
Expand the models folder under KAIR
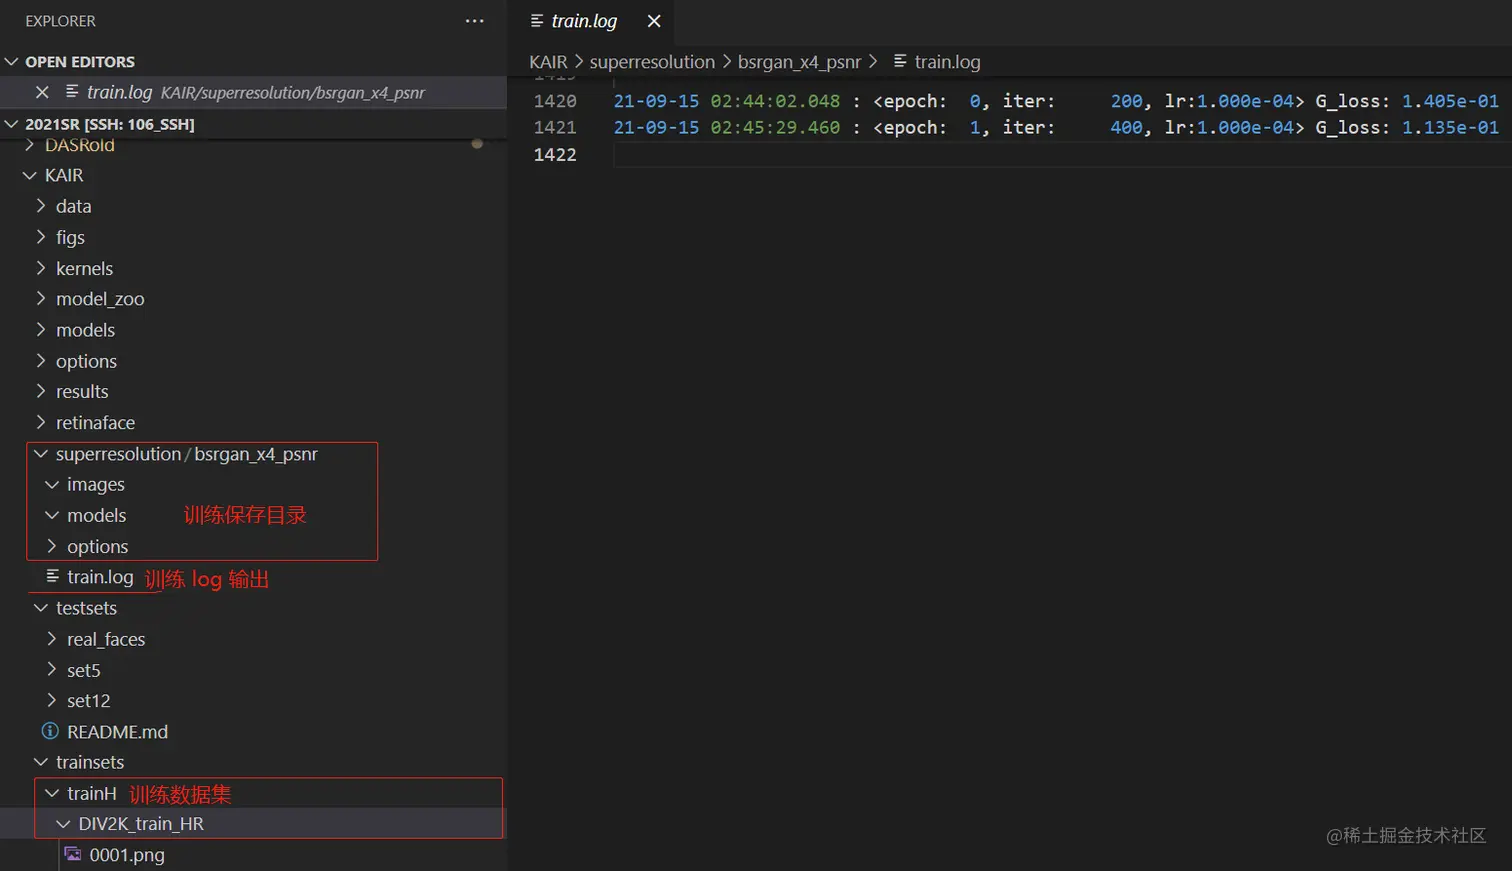(x=41, y=329)
